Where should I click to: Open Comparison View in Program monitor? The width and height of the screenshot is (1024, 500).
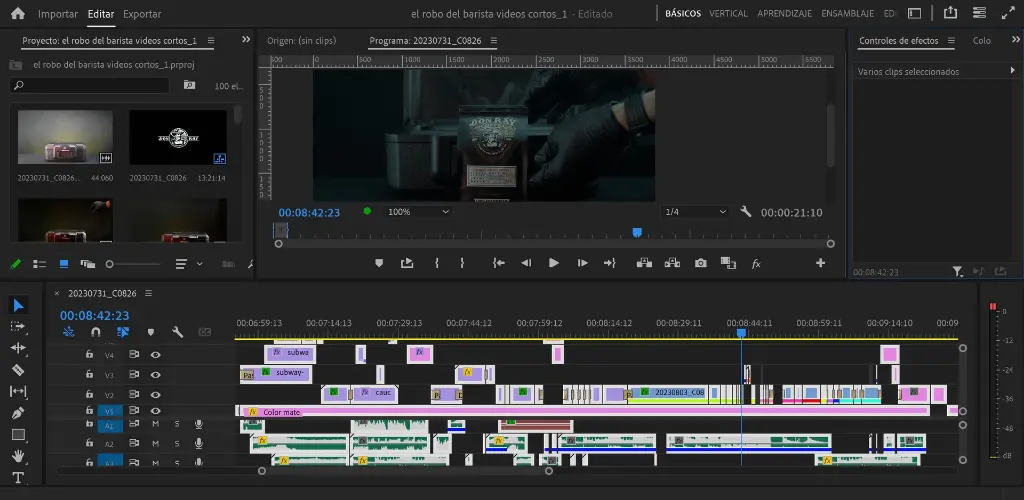728,263
